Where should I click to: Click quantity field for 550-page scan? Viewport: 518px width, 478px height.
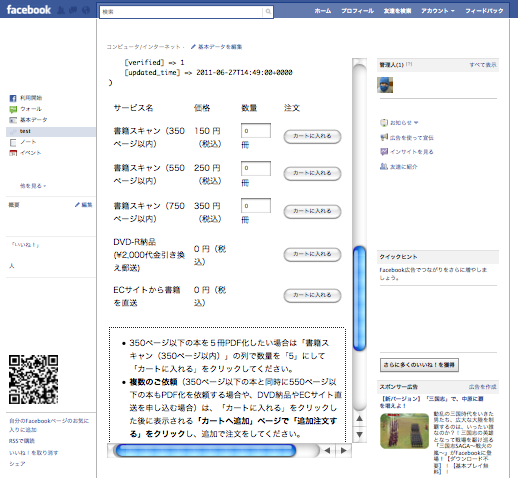256,168
